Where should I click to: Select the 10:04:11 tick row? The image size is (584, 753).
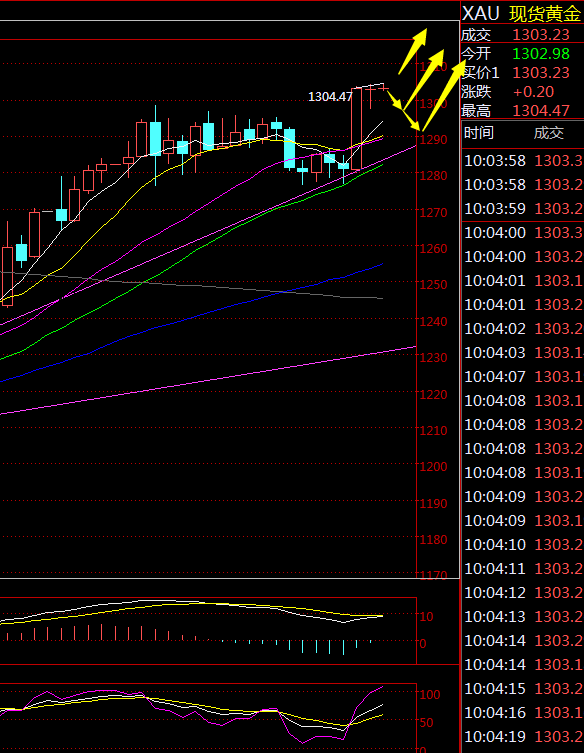point(523,569)
